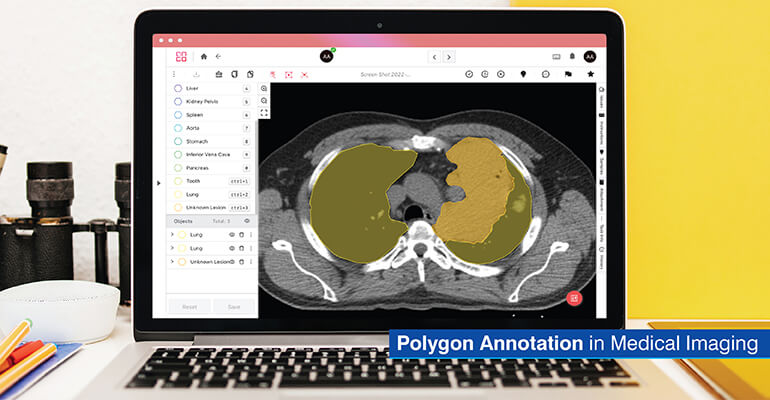Click the flag icon
This screenshot has width=770, height=400.
568,74
